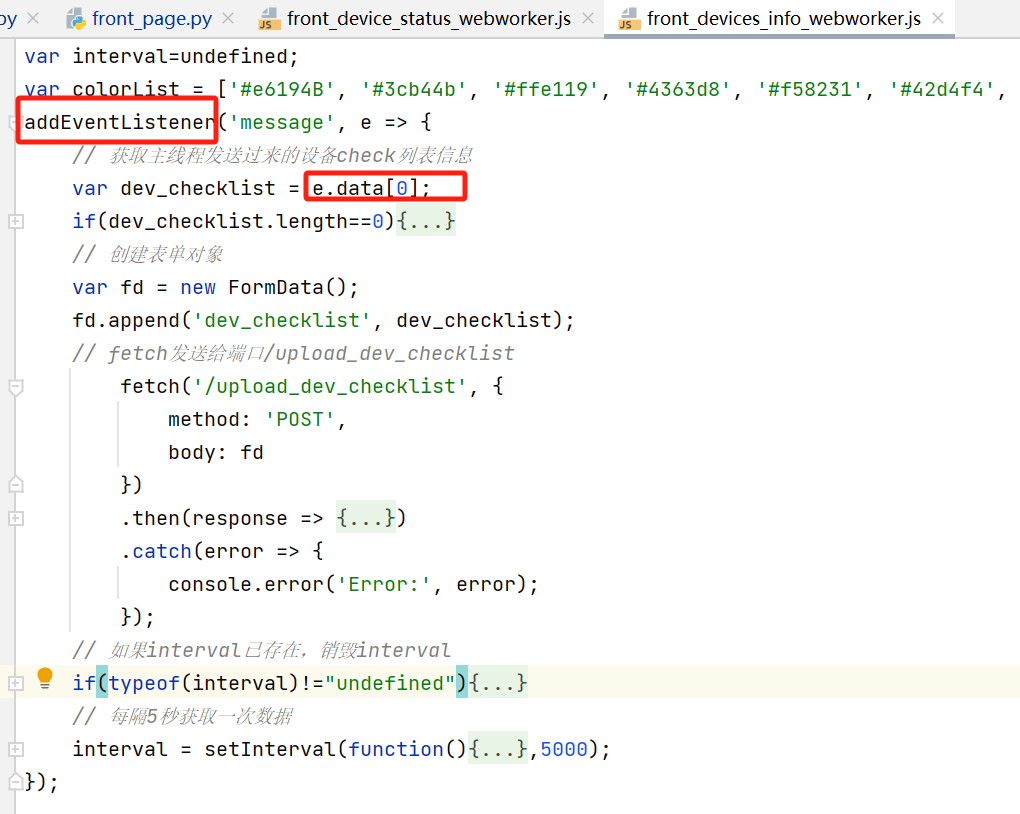Click JS file icon on front_devices_info_webworker.js tab
This screenshot has width=1020, height=814.
click(x=629, y=19)
